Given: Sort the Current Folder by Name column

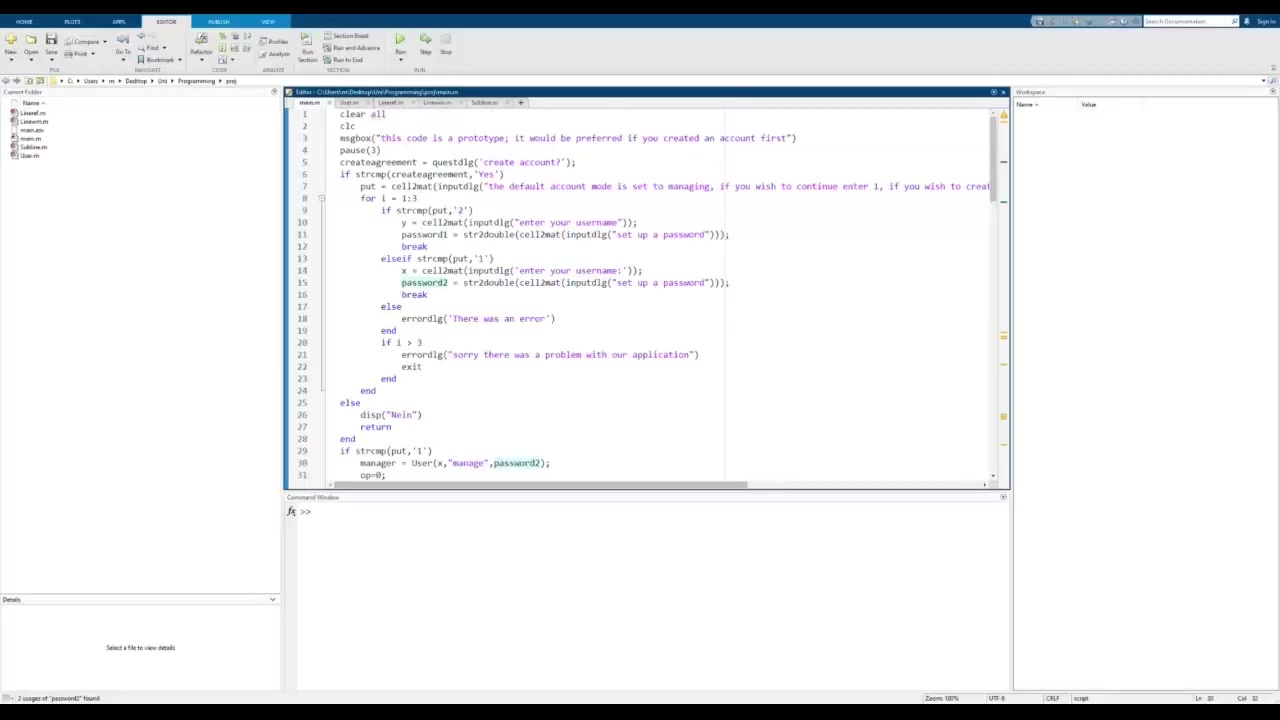Looking at the screenshot, I should pos(31,103).
